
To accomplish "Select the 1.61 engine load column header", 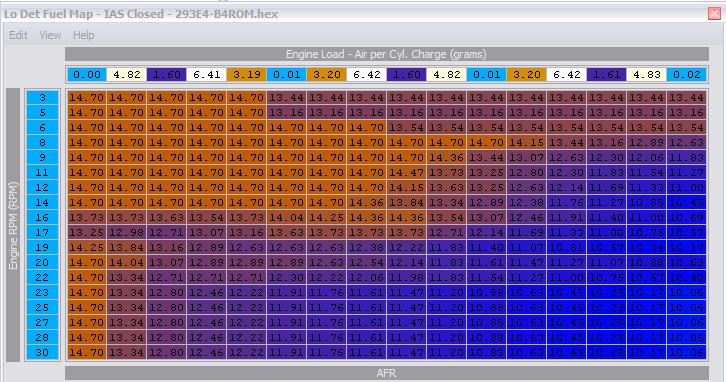I will 607,75.
